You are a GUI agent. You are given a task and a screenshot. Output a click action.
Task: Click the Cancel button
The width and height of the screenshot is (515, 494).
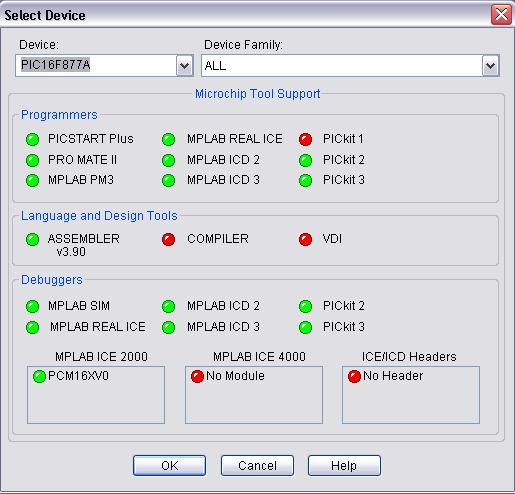click(x=257, y=465)
